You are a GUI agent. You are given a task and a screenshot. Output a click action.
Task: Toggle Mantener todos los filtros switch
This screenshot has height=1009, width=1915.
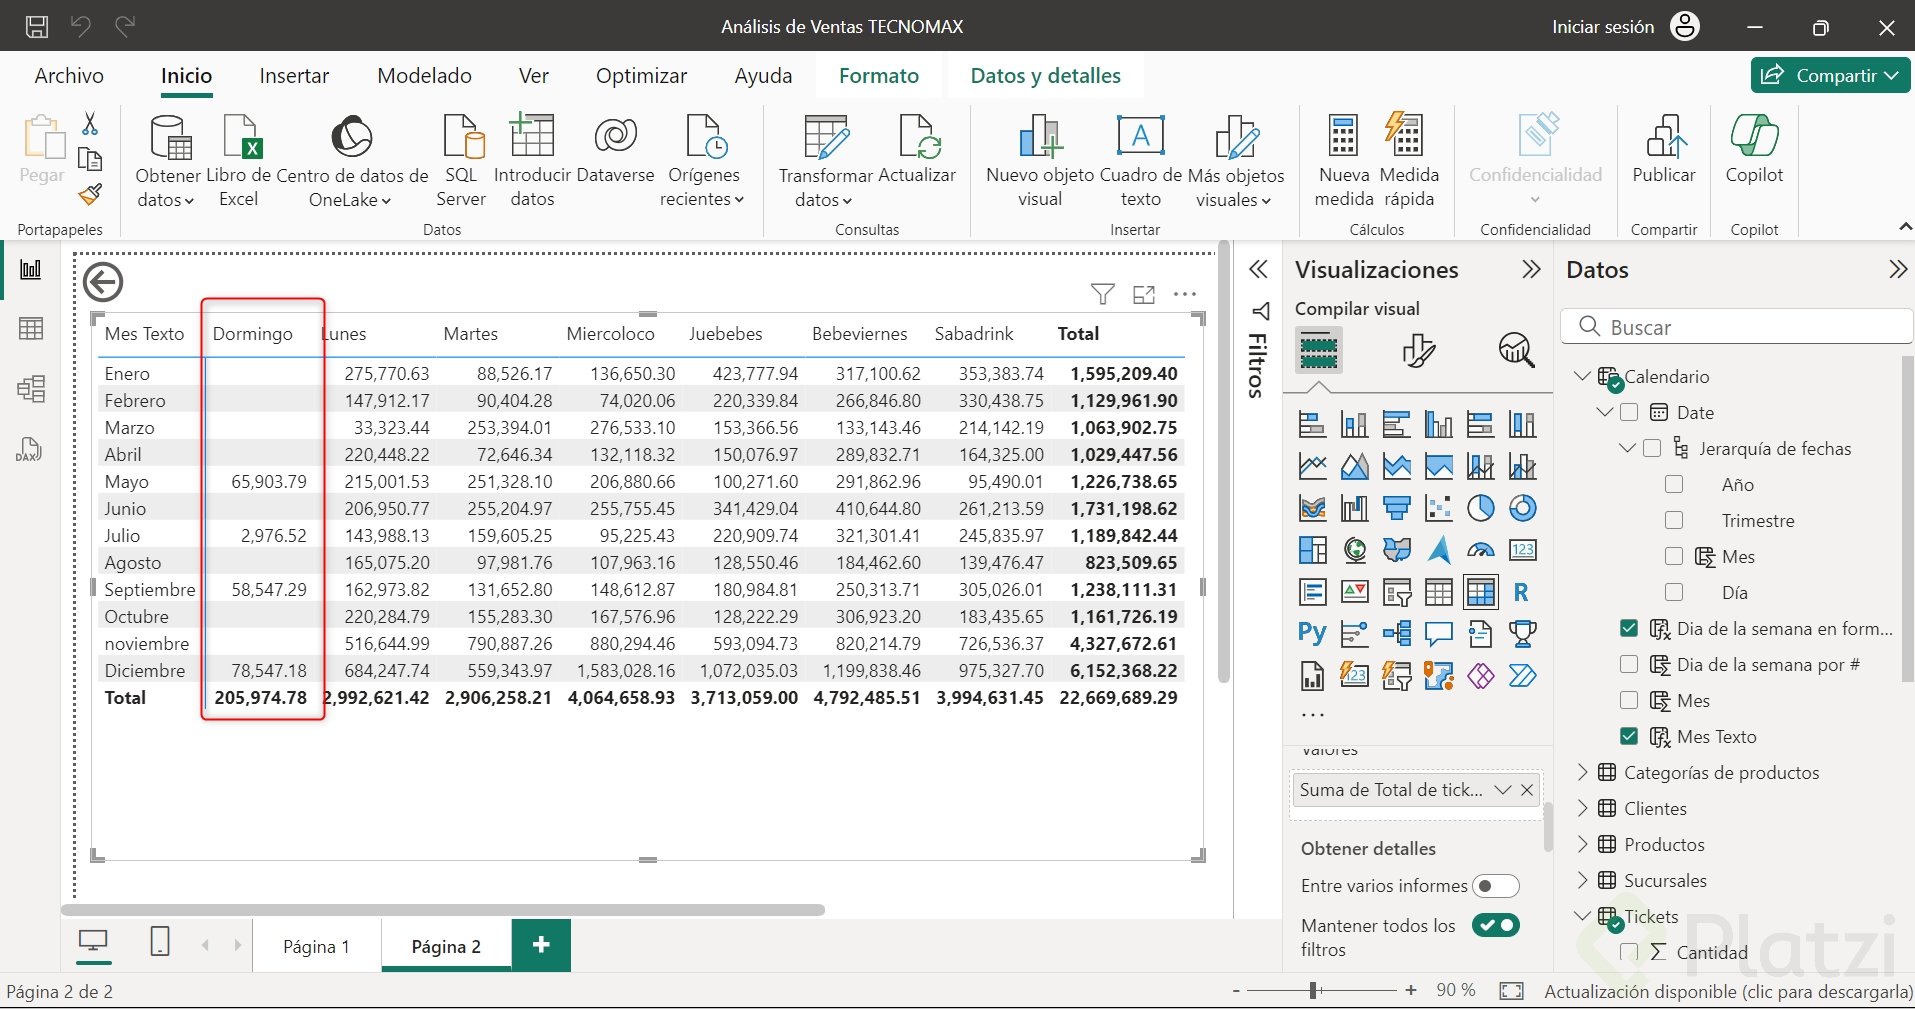[x=1495, y=926]
